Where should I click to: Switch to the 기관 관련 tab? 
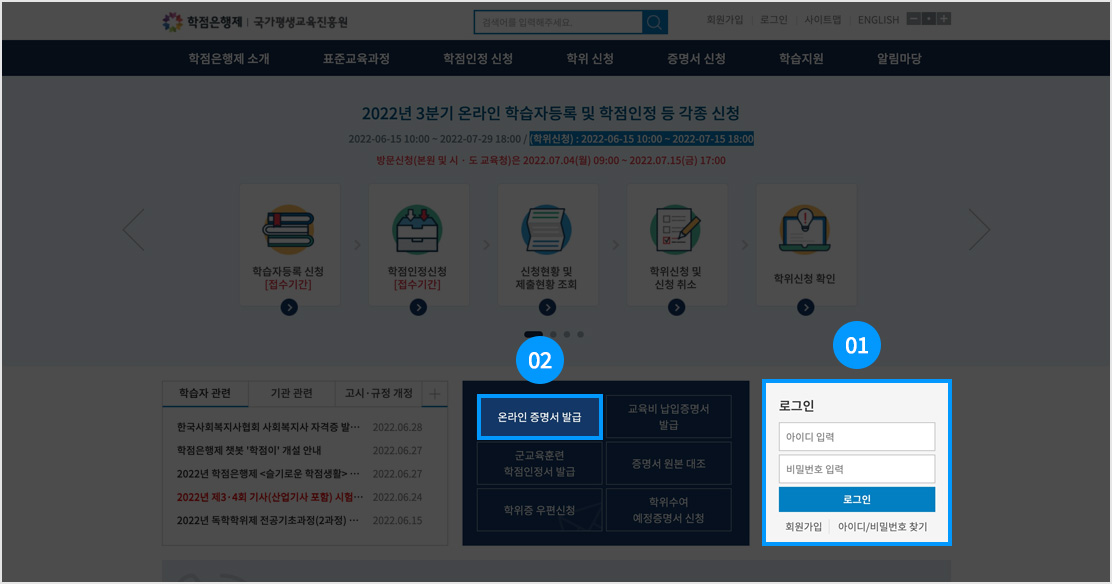tap(291, 393)
